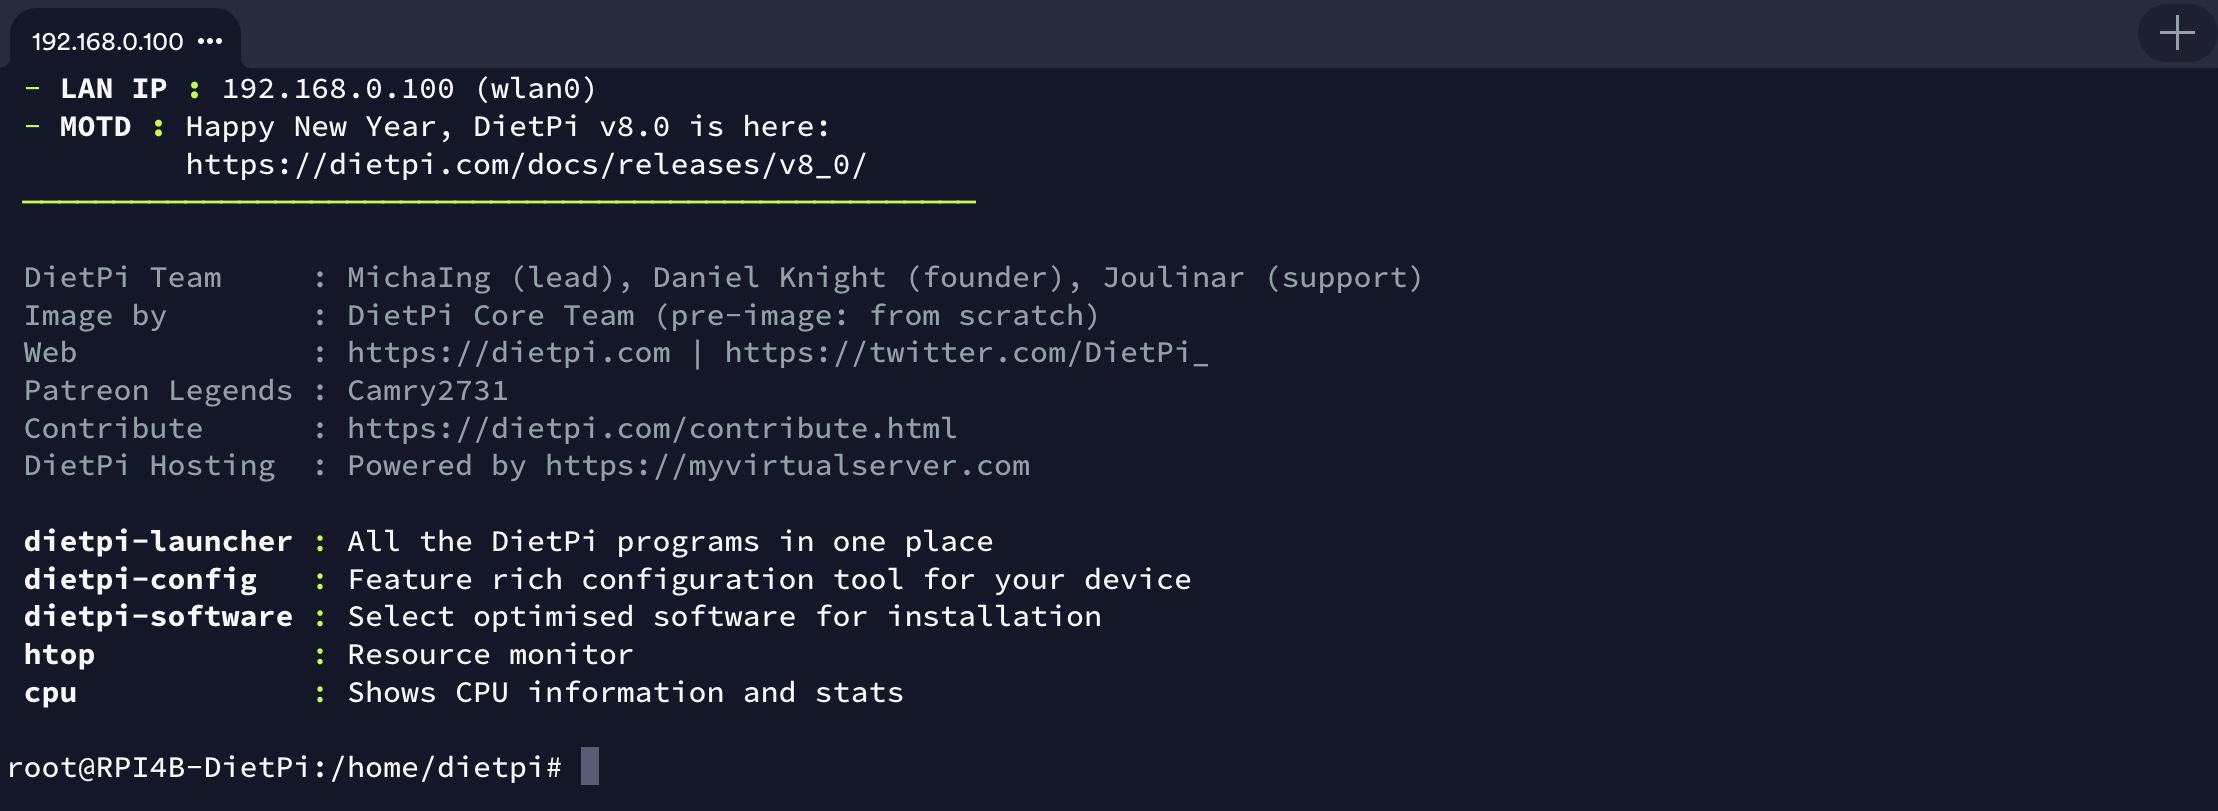Click the MOTD label text

coord(95,127)
